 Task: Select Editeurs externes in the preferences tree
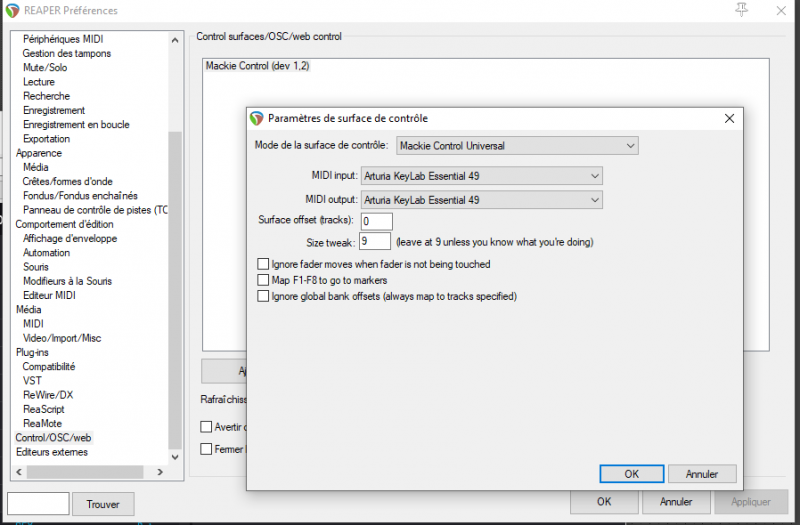click(x=51, y=452)
